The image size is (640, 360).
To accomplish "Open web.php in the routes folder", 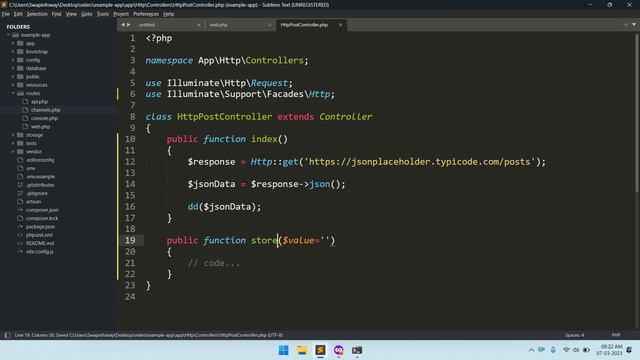I will point(40,127).
